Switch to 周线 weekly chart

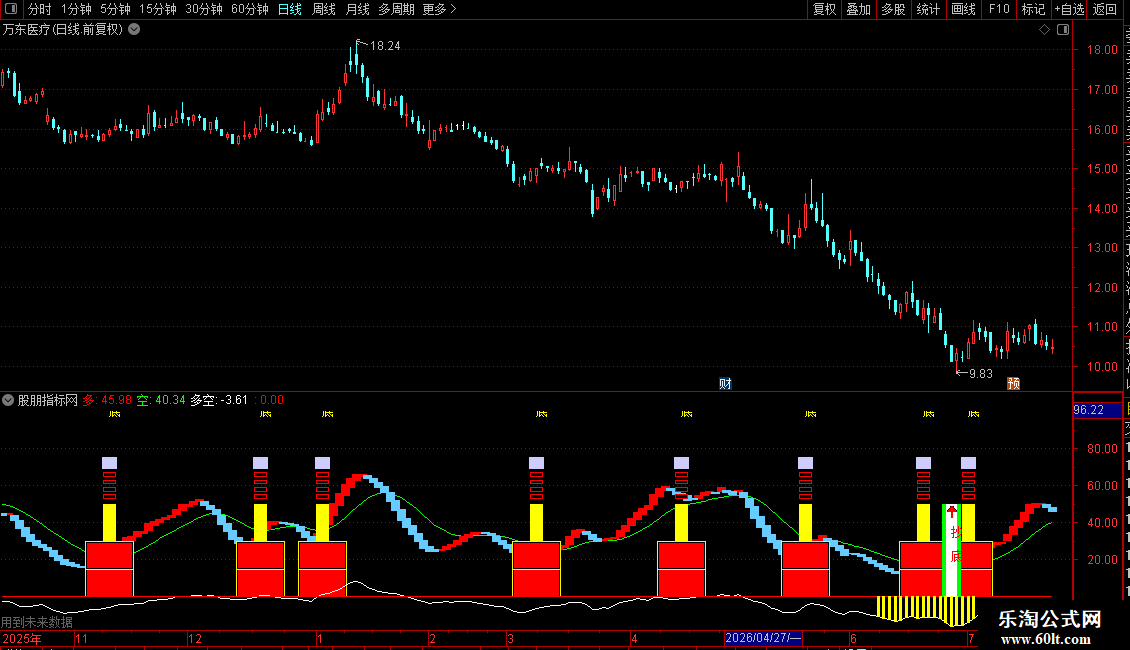324,9
